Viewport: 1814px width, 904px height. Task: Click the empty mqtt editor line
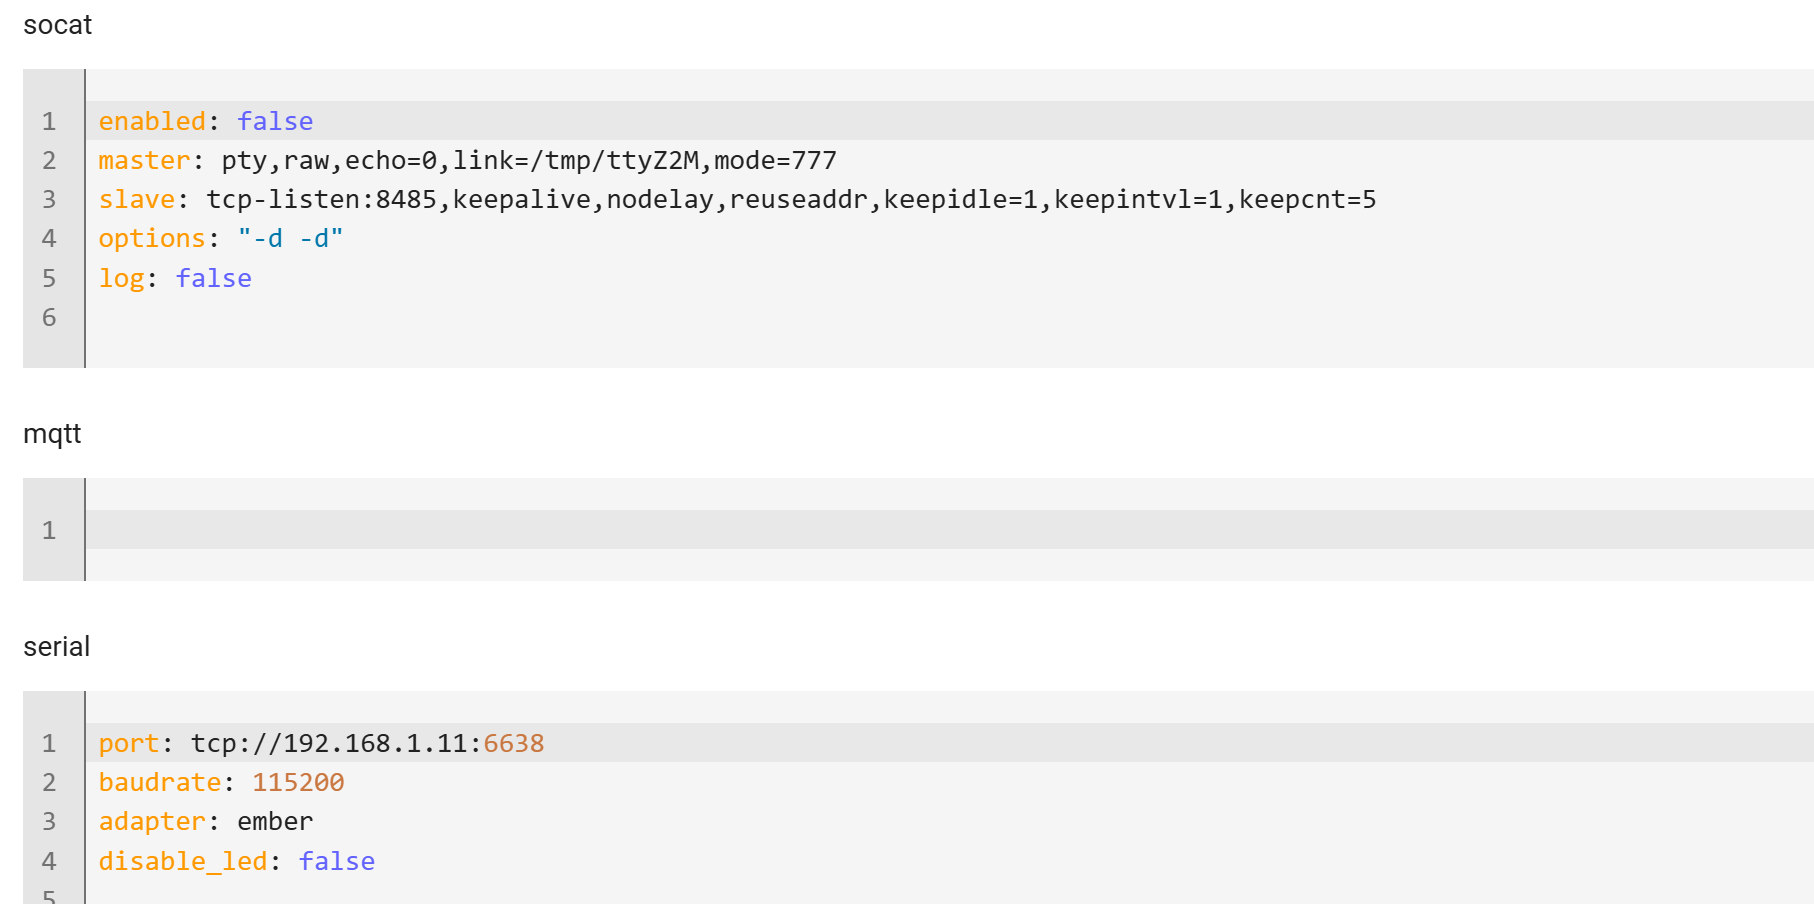coord(949,530)
